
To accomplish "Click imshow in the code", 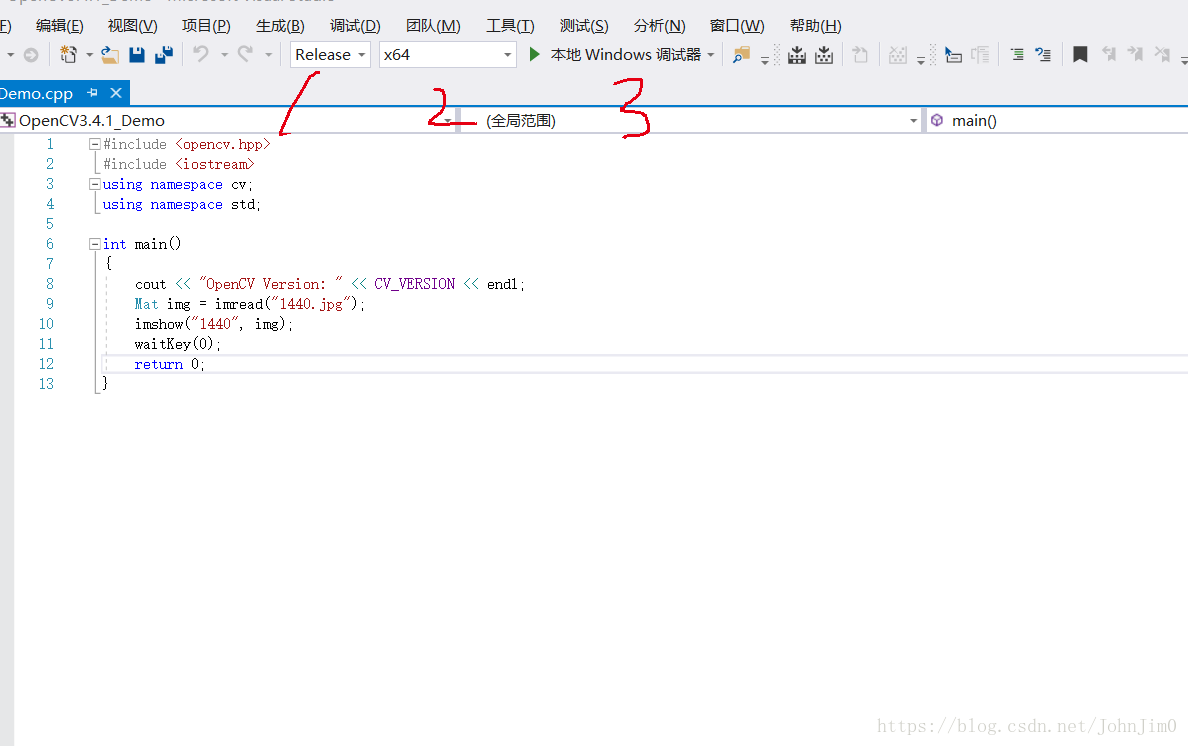I will pos(159,324).
